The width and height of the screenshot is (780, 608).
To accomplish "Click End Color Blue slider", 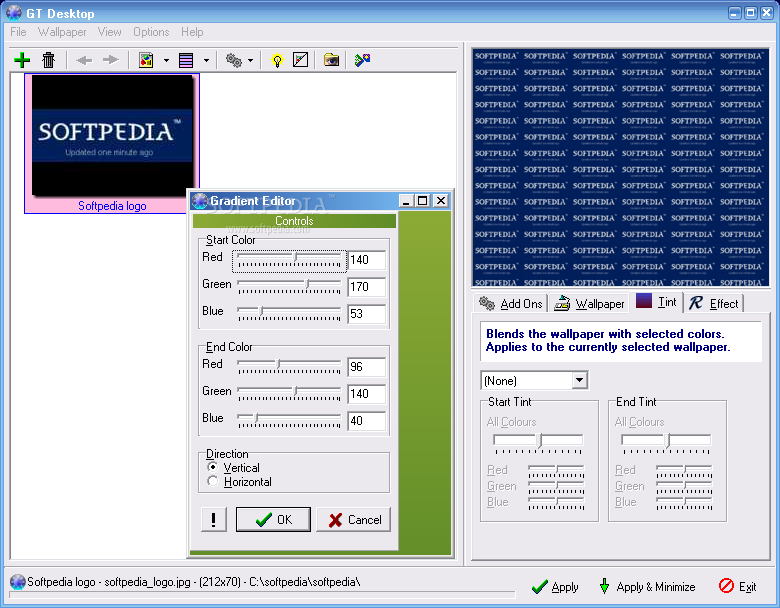I will point(289,421).
